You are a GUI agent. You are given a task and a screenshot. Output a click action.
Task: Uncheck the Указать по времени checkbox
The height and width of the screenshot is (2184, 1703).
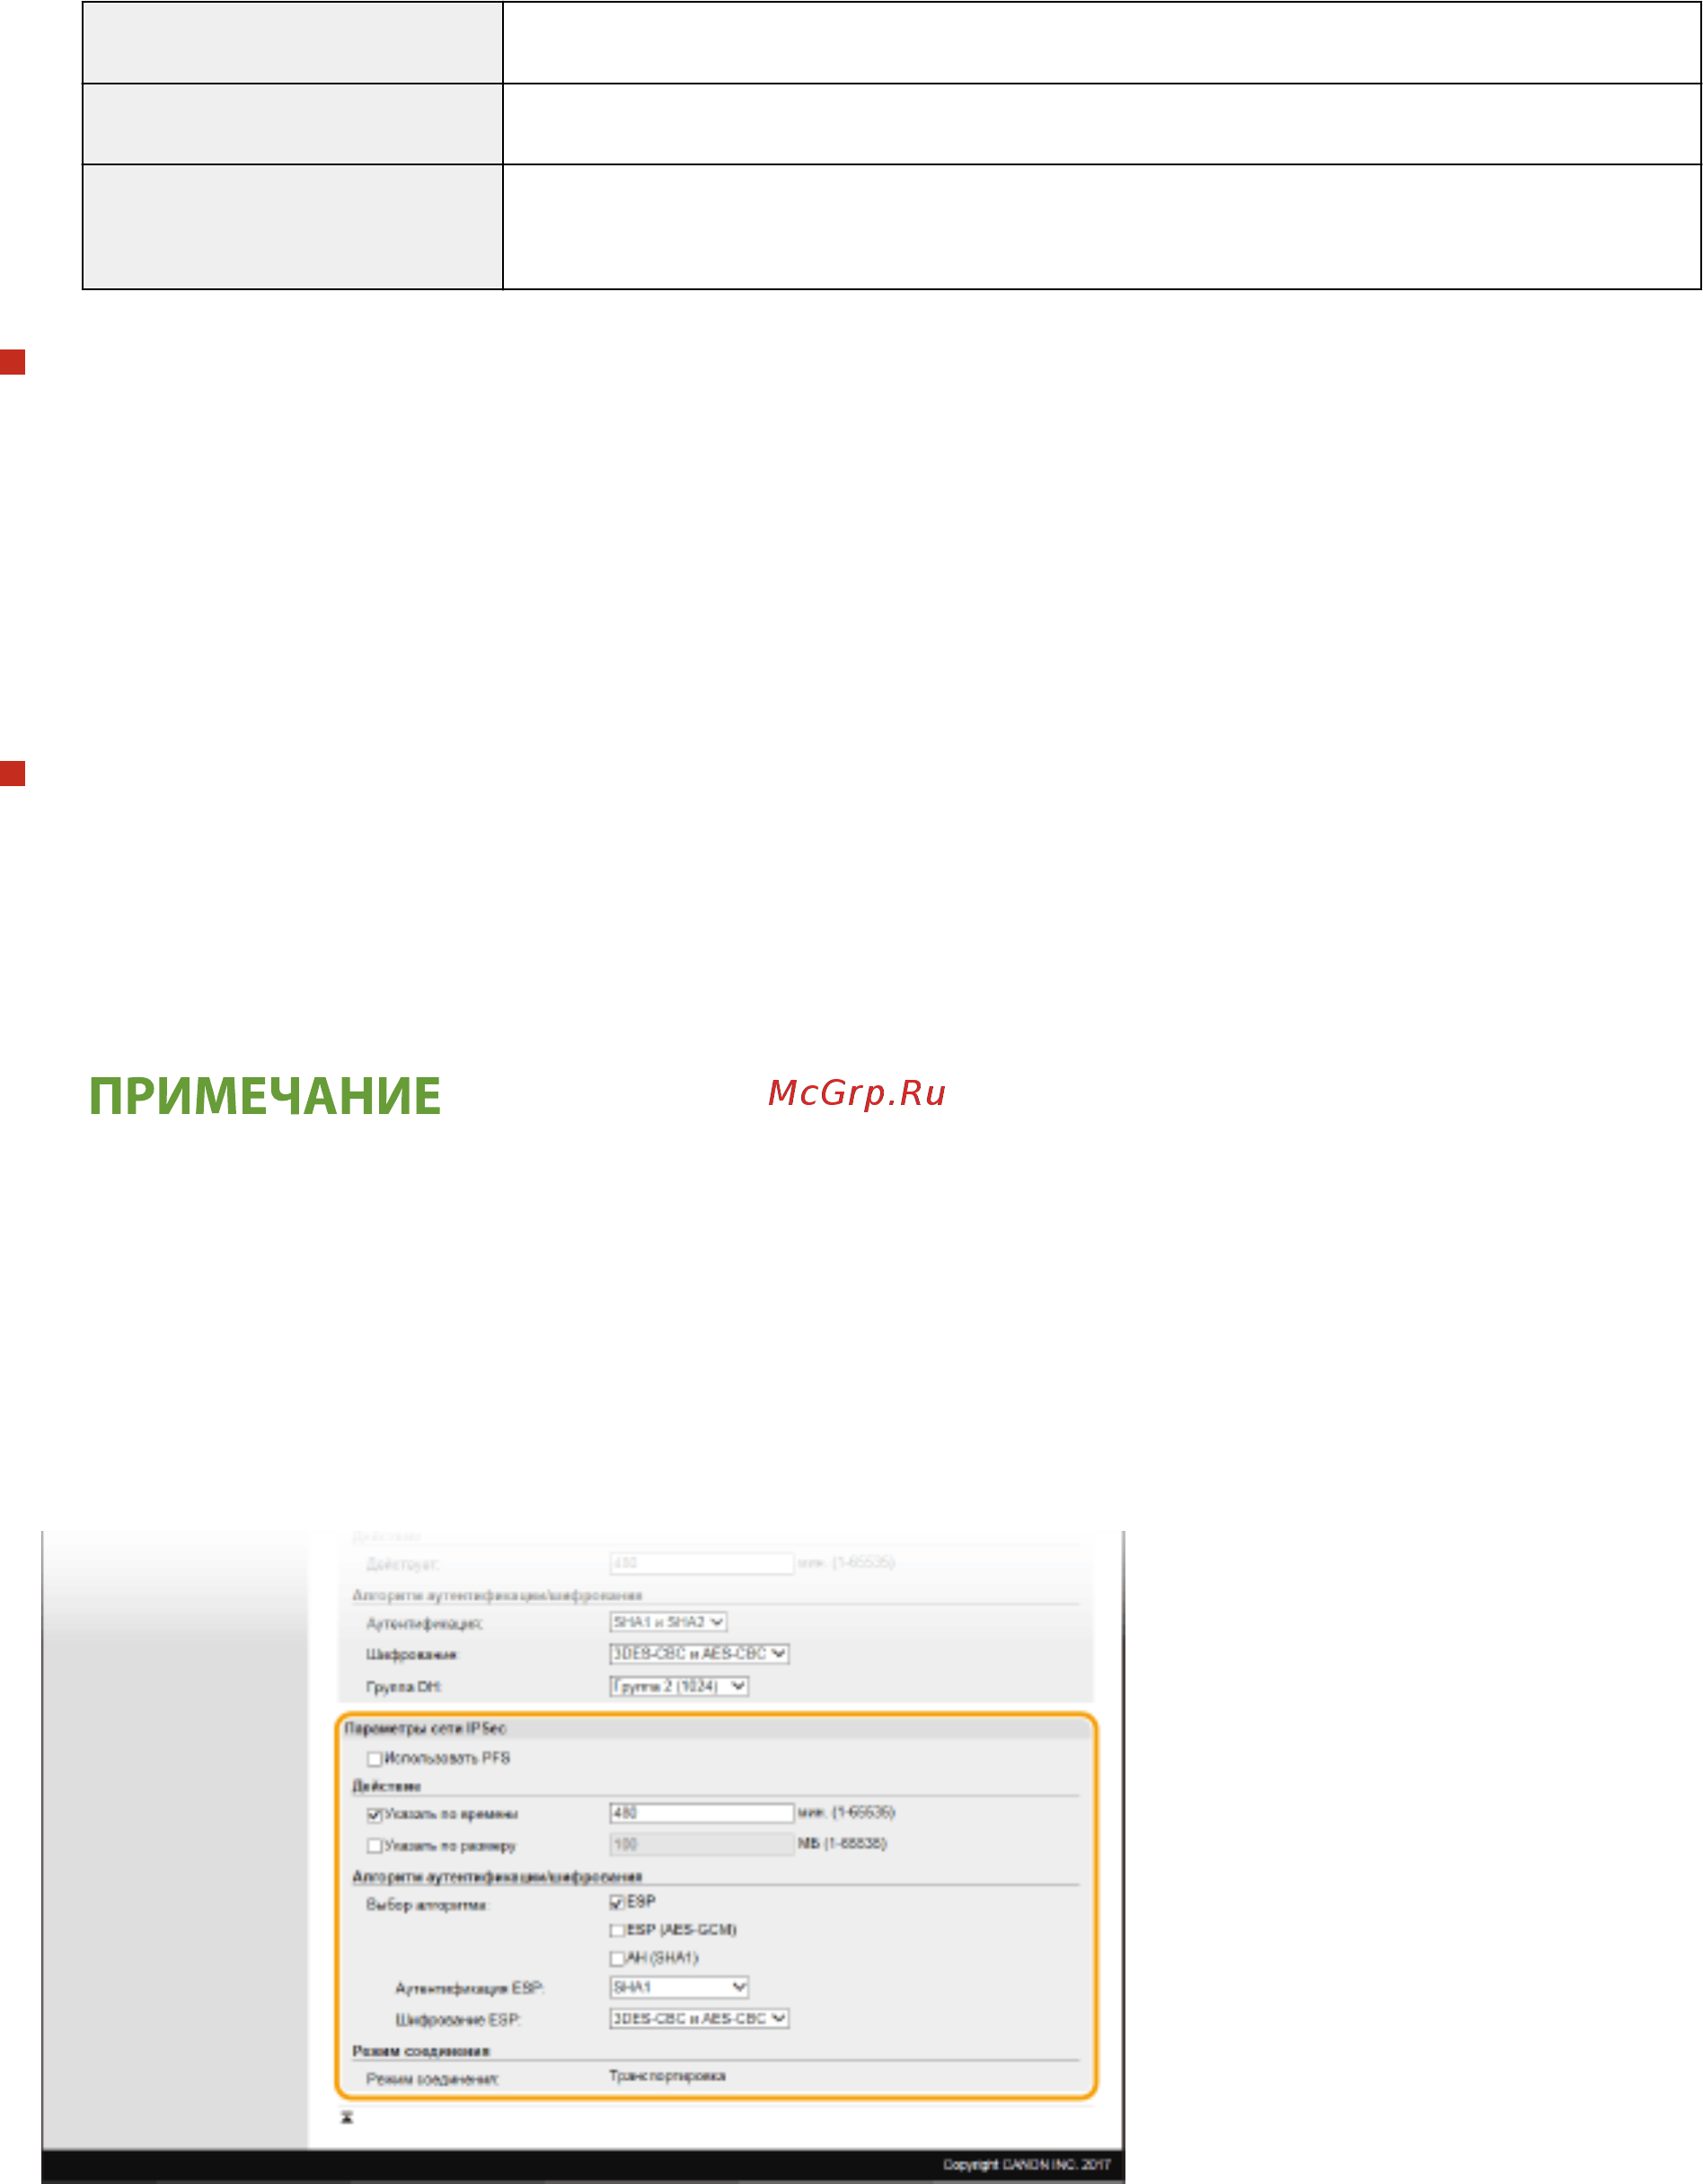coord(374,1815)
